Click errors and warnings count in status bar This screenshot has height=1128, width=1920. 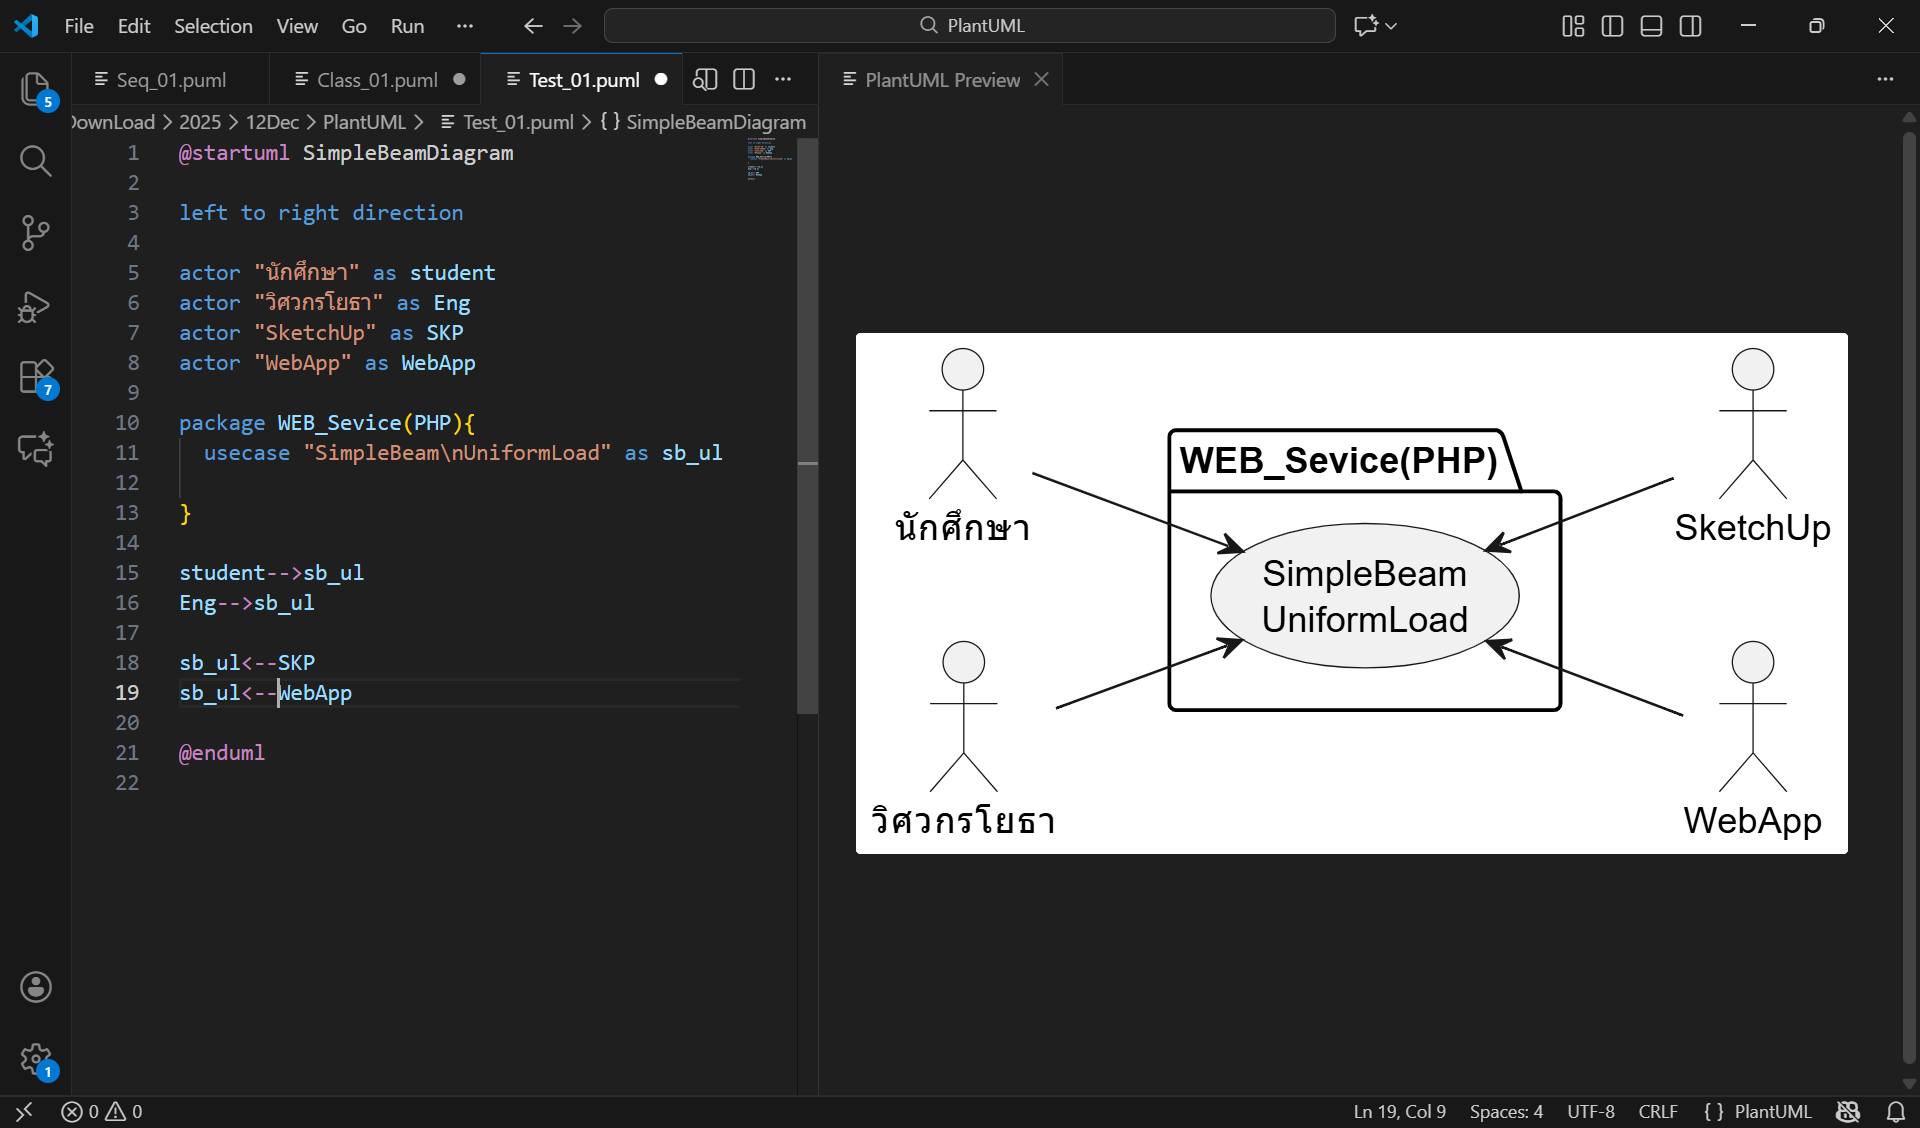coord(102,1112)
